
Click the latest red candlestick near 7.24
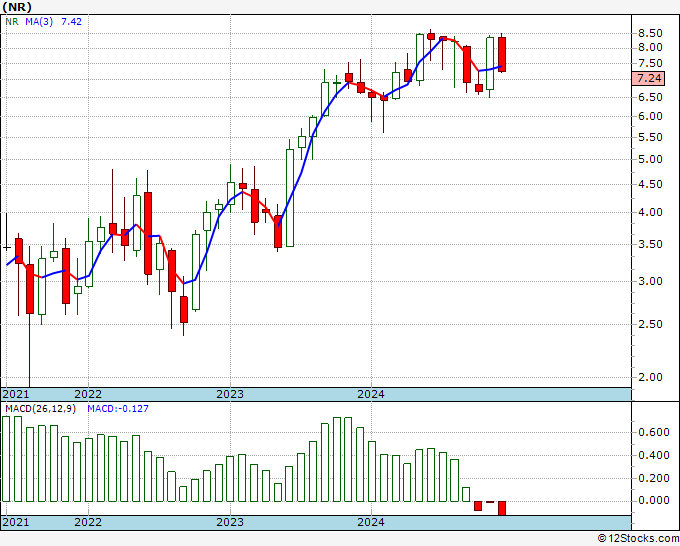[x=502, y=54]
